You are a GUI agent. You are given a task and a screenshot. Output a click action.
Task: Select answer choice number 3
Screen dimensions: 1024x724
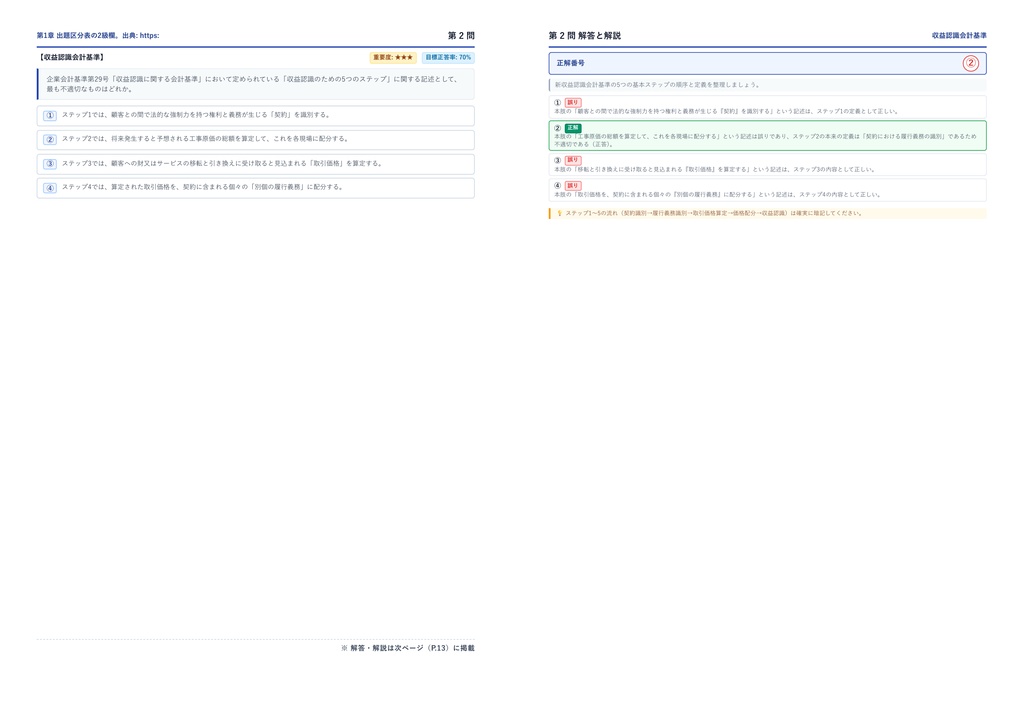point(255,164)
